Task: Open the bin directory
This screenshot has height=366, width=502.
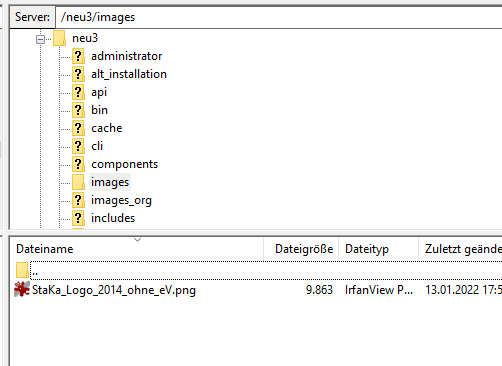Action: pos(99,110)
